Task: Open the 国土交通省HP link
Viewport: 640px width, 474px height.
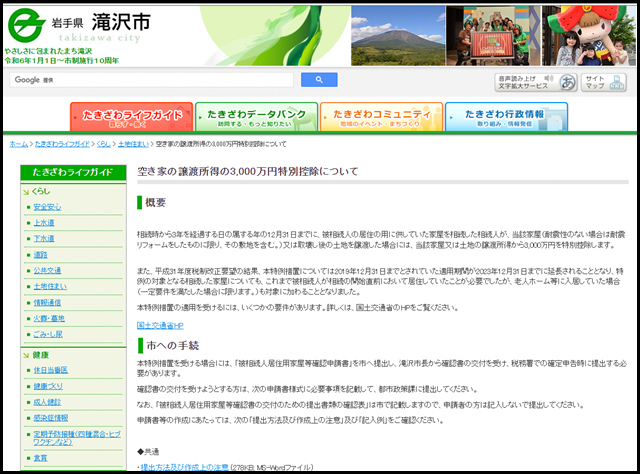Action: 160,325
